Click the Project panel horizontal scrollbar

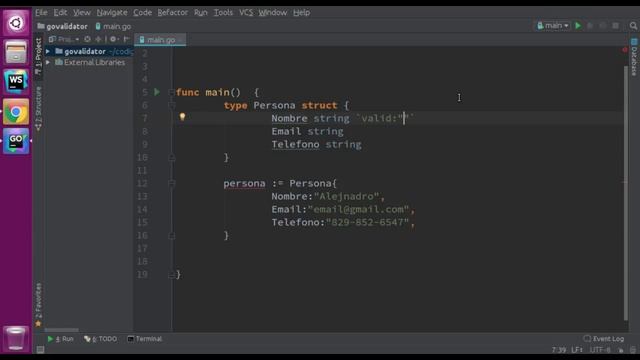click(x=62, y=330)
